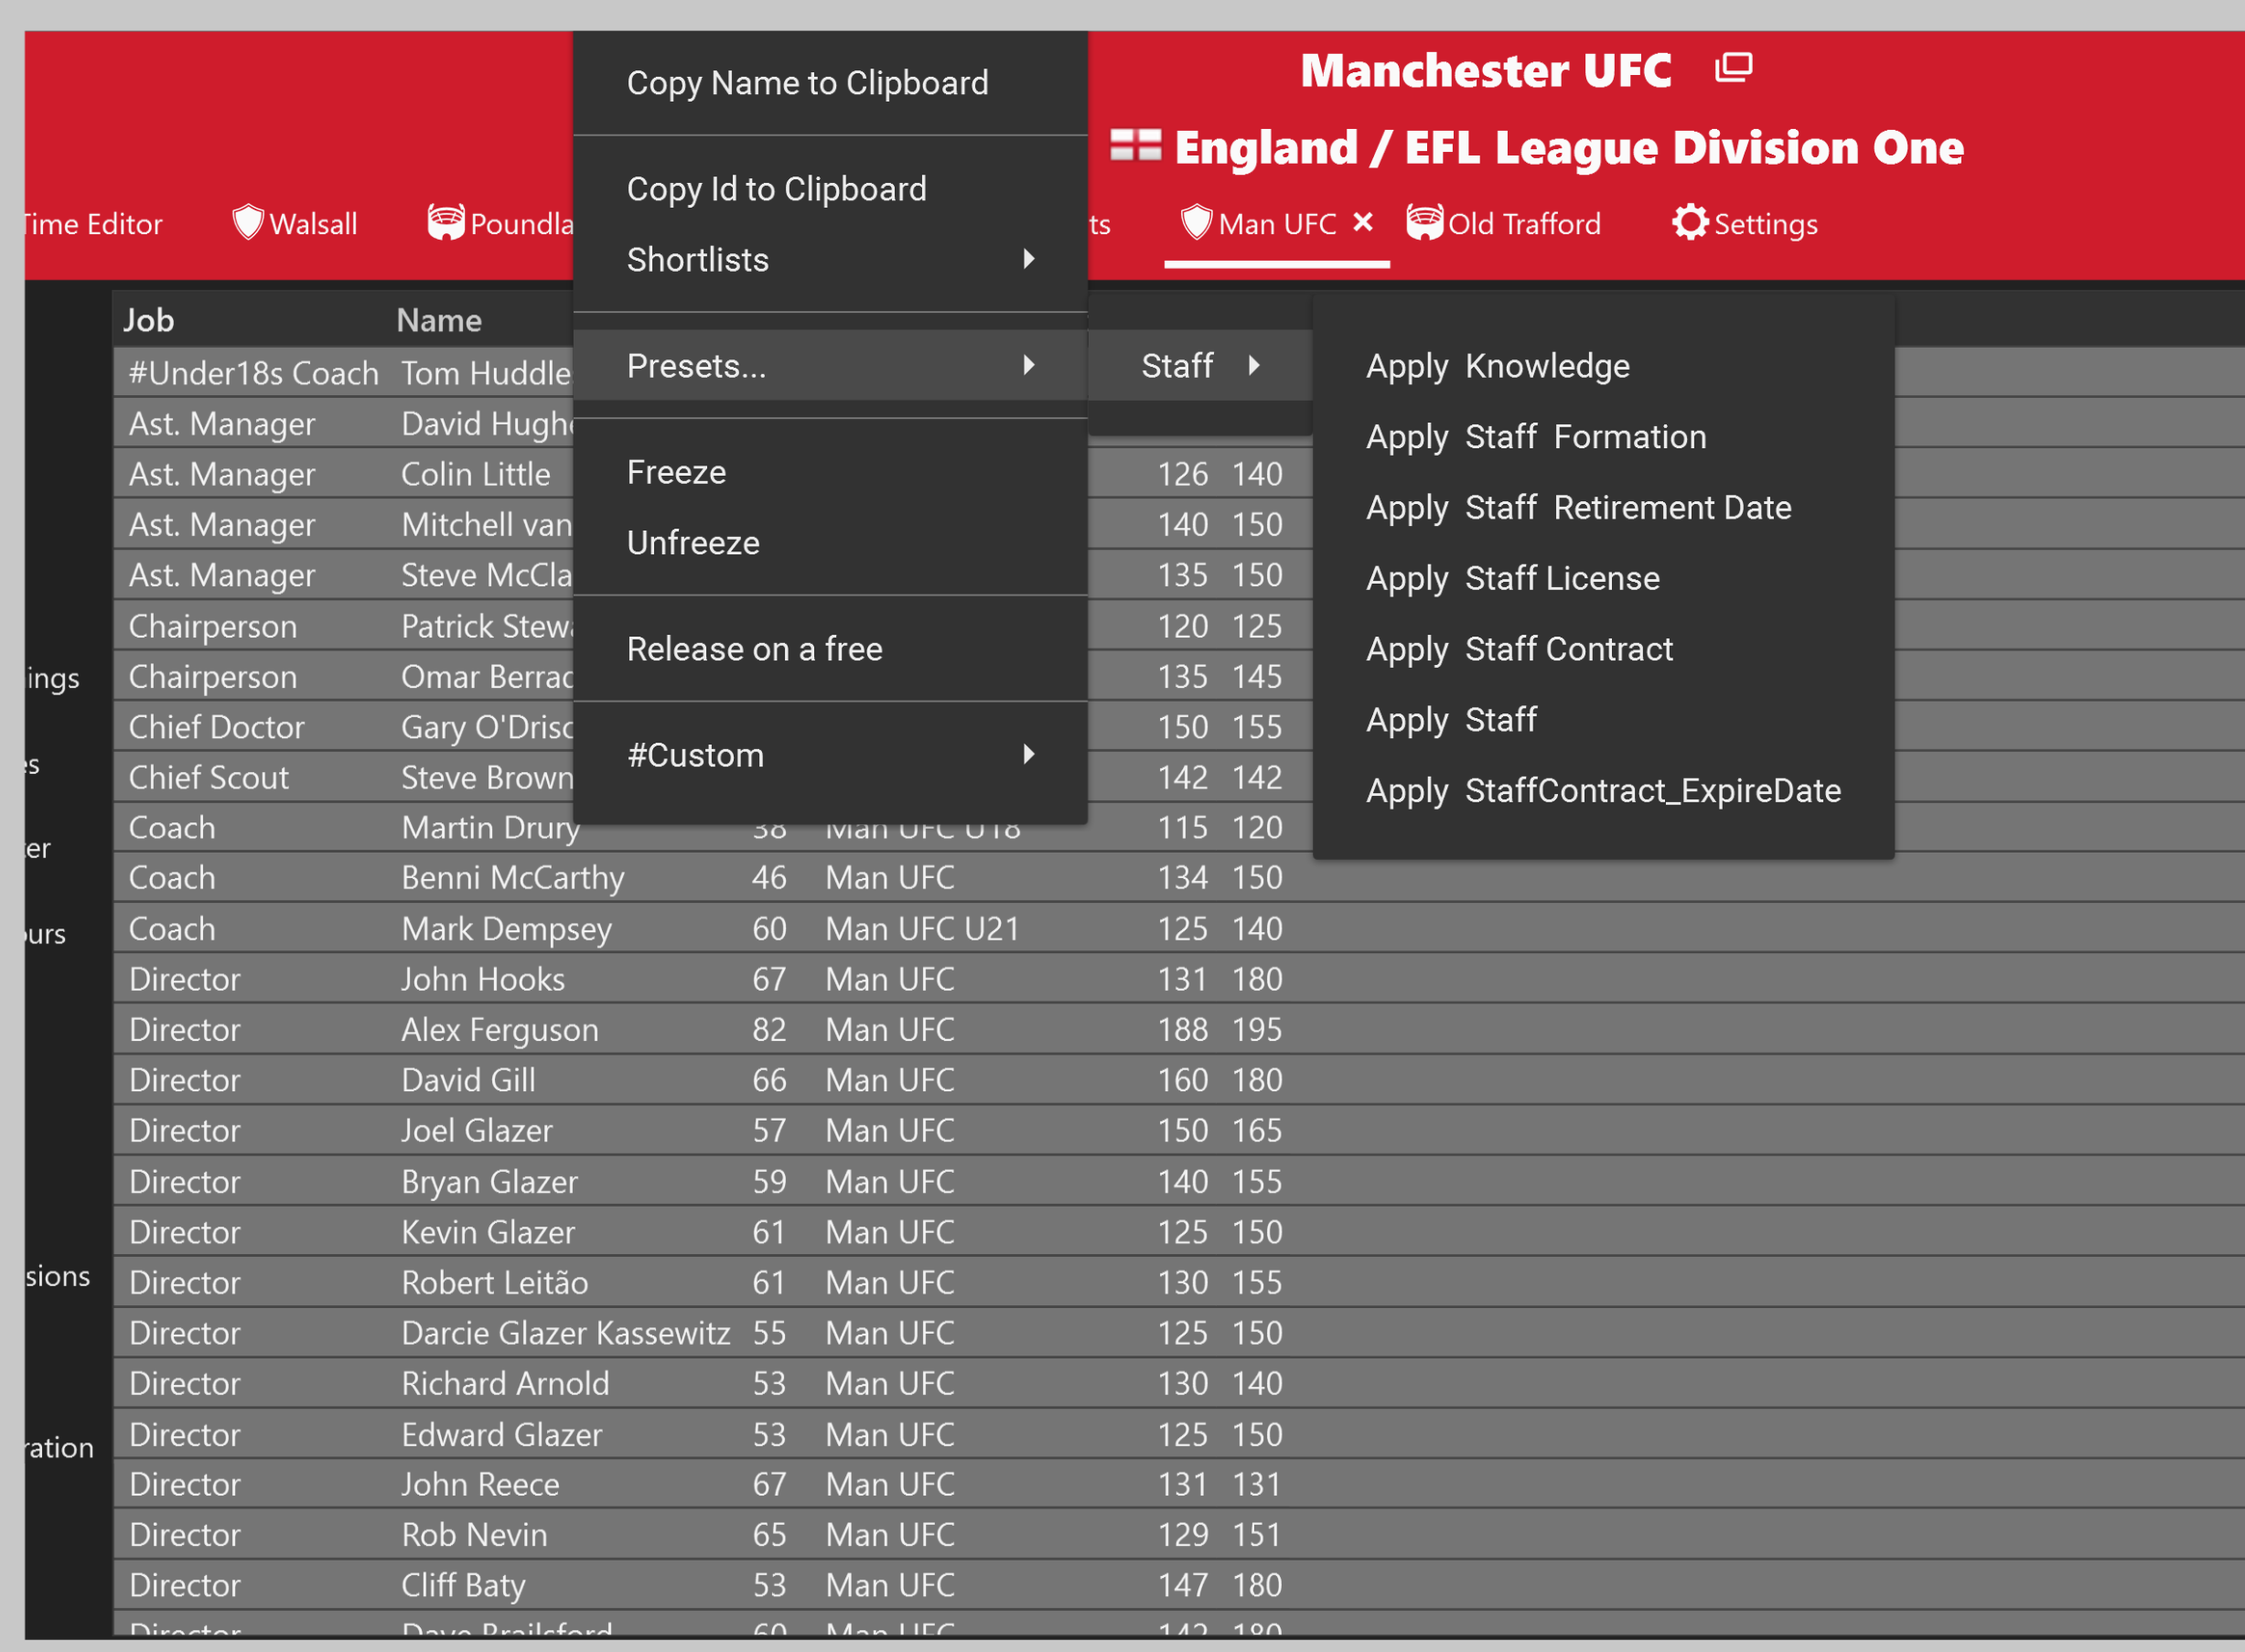
Task: Click Alex Ferguson's 188 rating value
Action: tap(1183, 1030)
